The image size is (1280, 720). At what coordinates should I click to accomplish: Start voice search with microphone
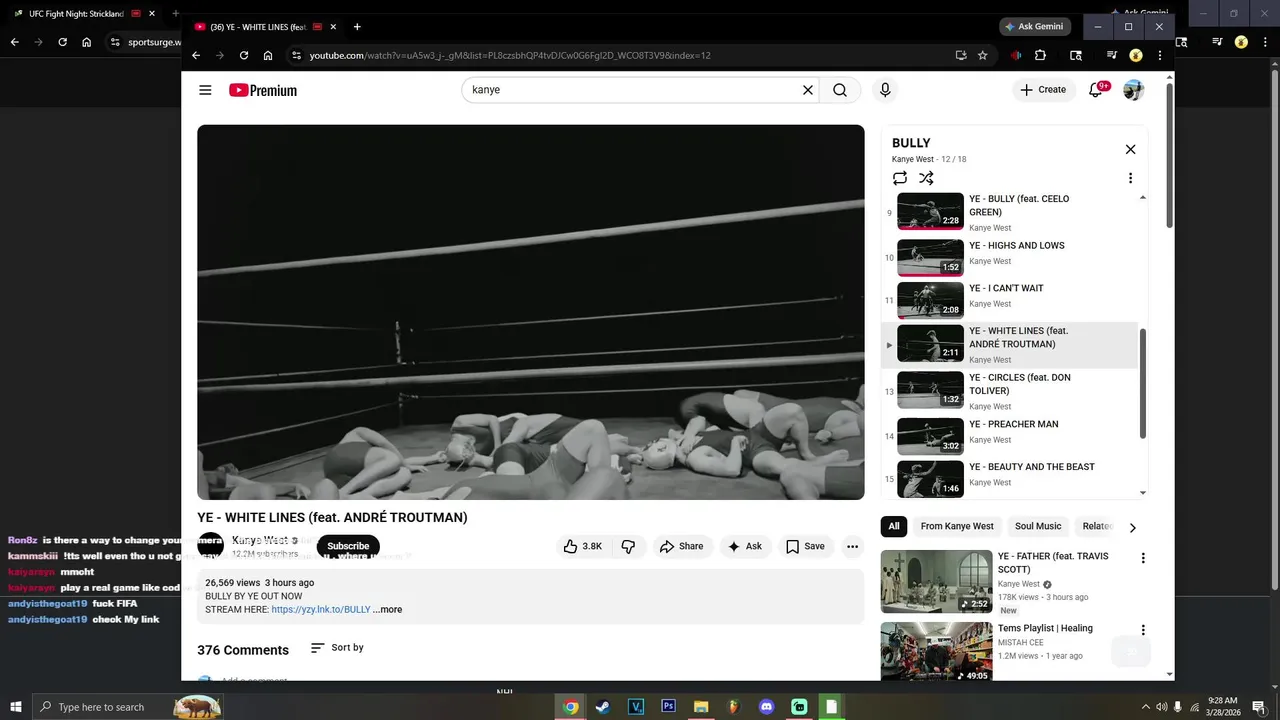coord(885,90)
